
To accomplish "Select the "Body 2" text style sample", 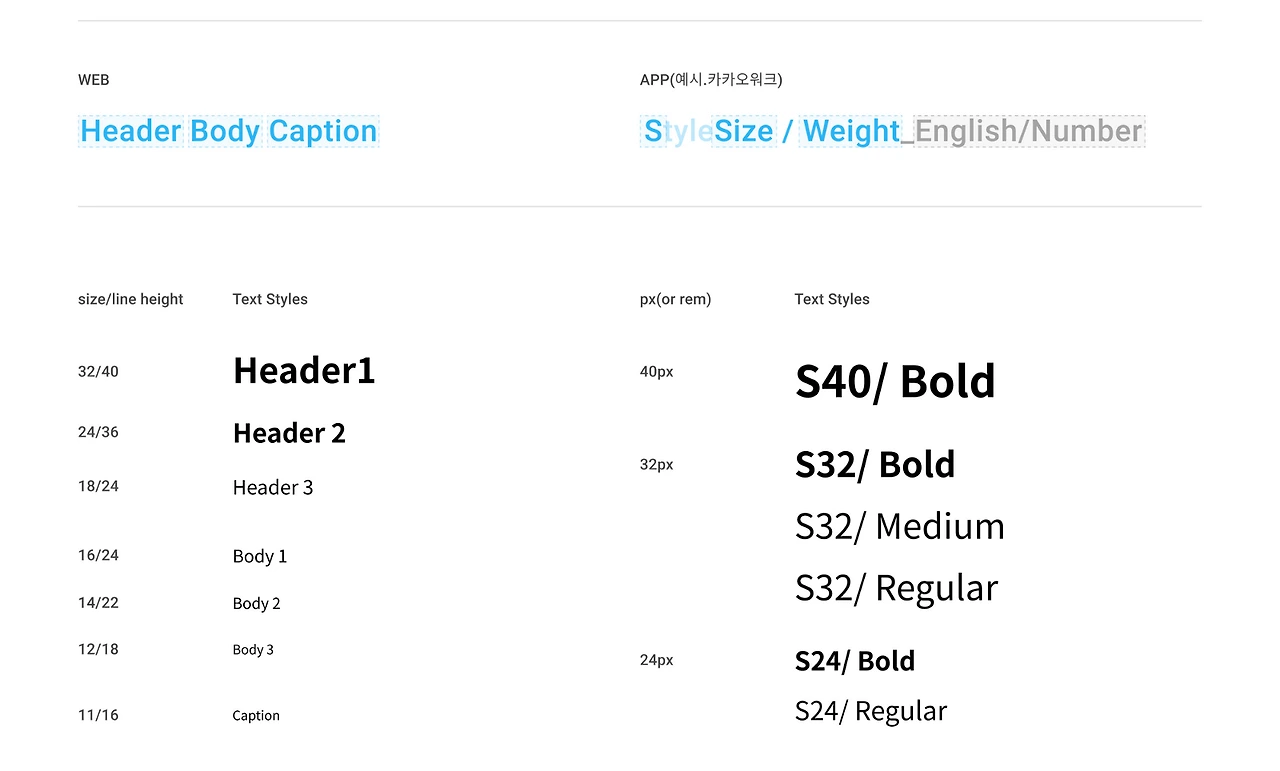I will [x=257, y=603].
